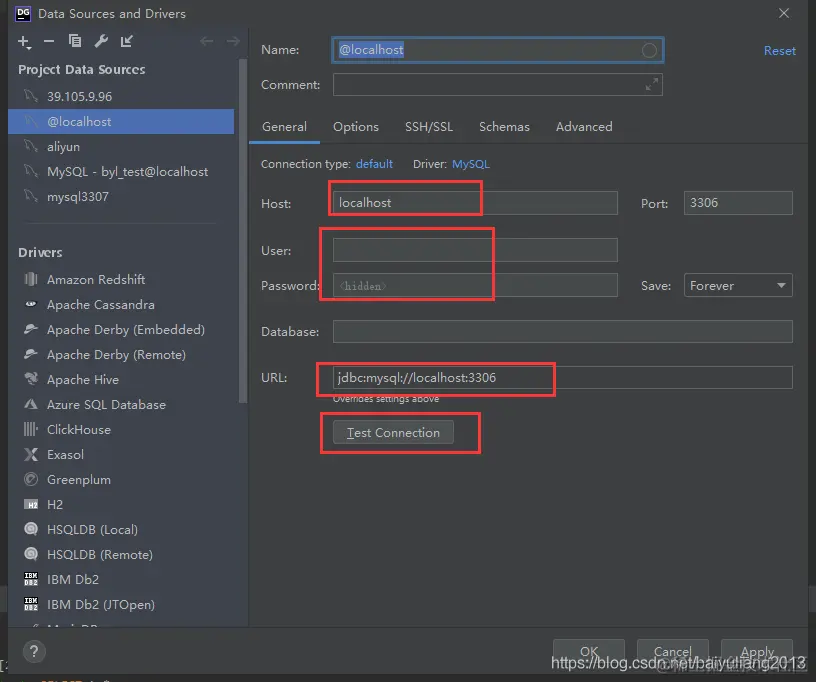This screenshot has width=816, height=682.
Task: Click the Password input field
Action: point(475,285)
